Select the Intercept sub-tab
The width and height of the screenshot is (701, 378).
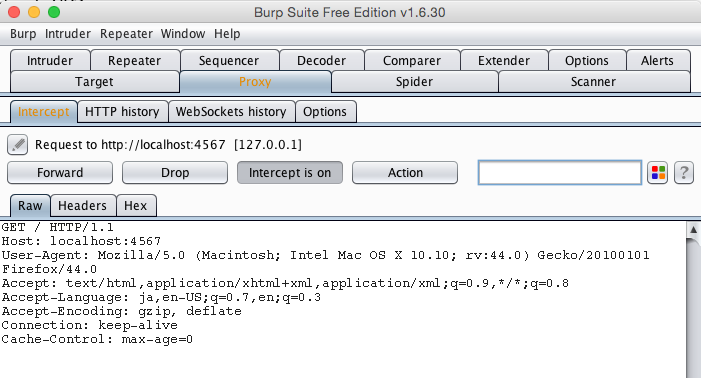pyautogui.click(x=43, y=112)
